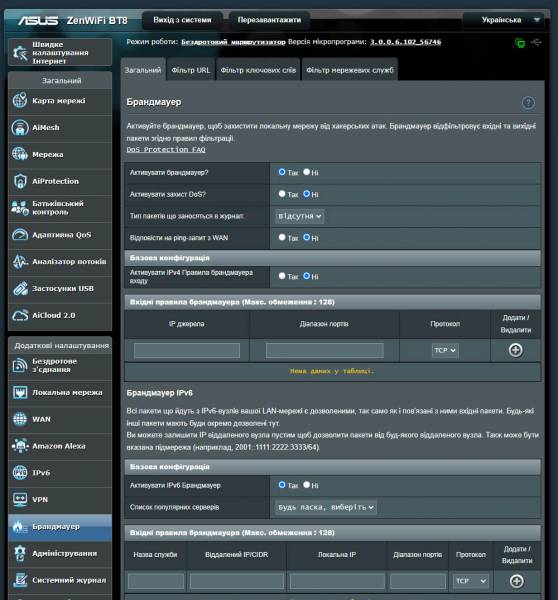The image size is (558, 600).
Task: Click Віддалений IP/CIDR input field
Action: [x=237, y=581]
